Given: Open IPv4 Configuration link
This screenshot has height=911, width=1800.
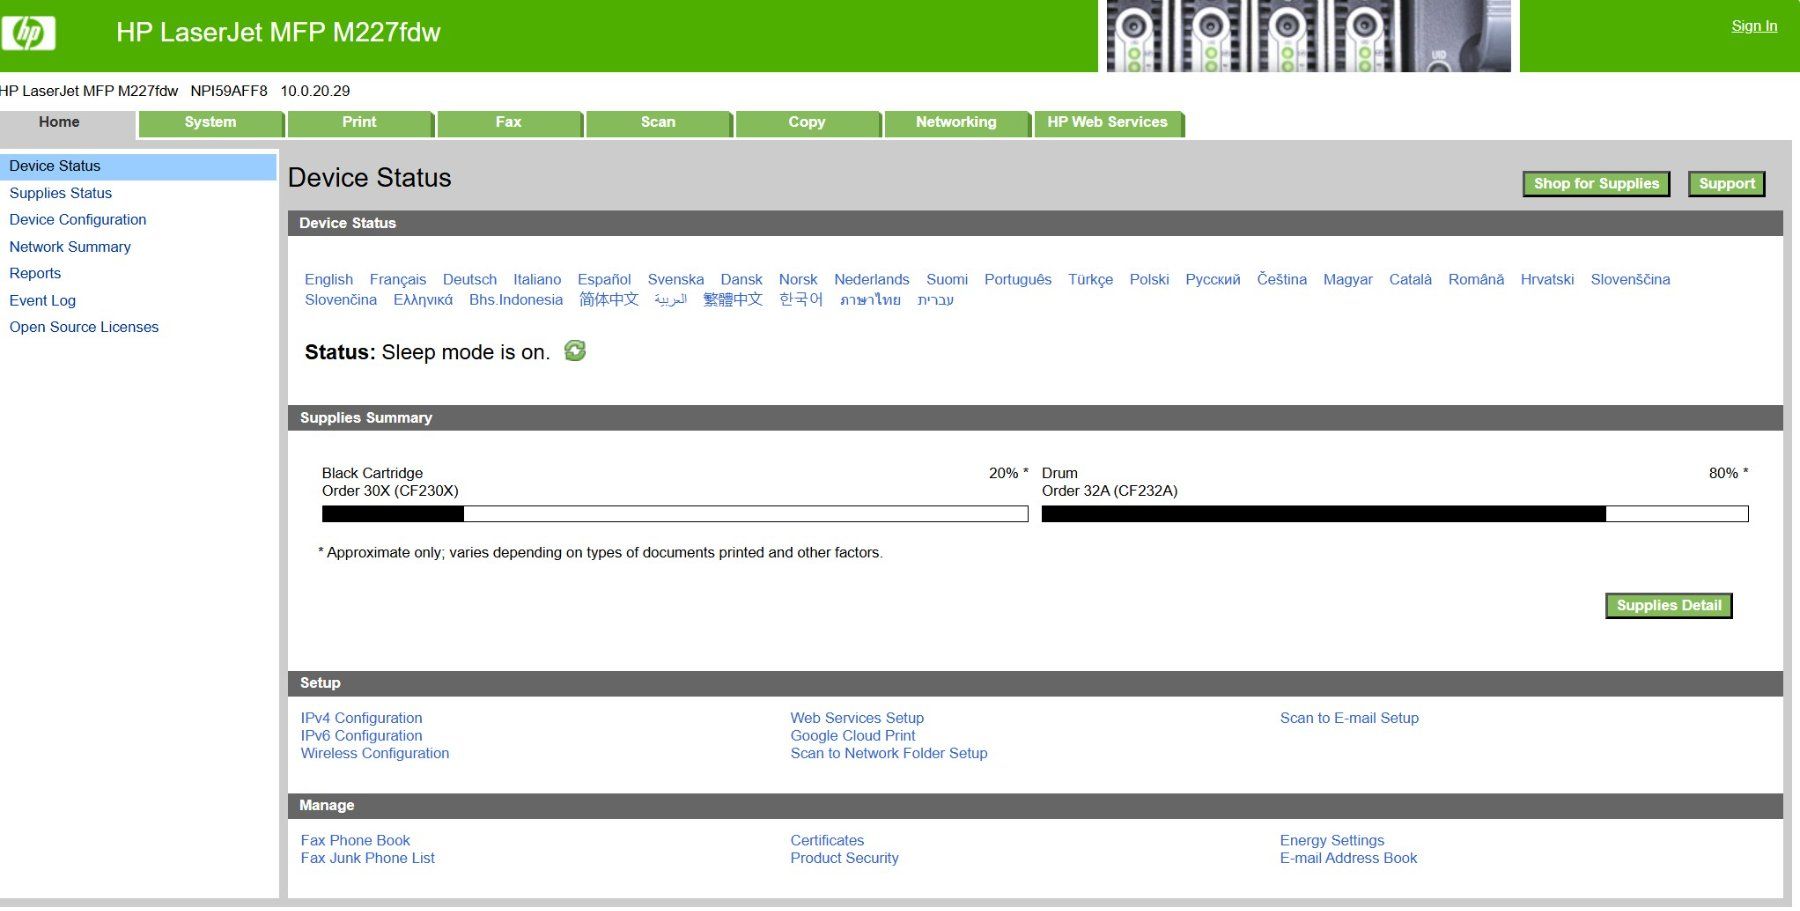Looking at the screenshot, I should [x=361, y=718].
